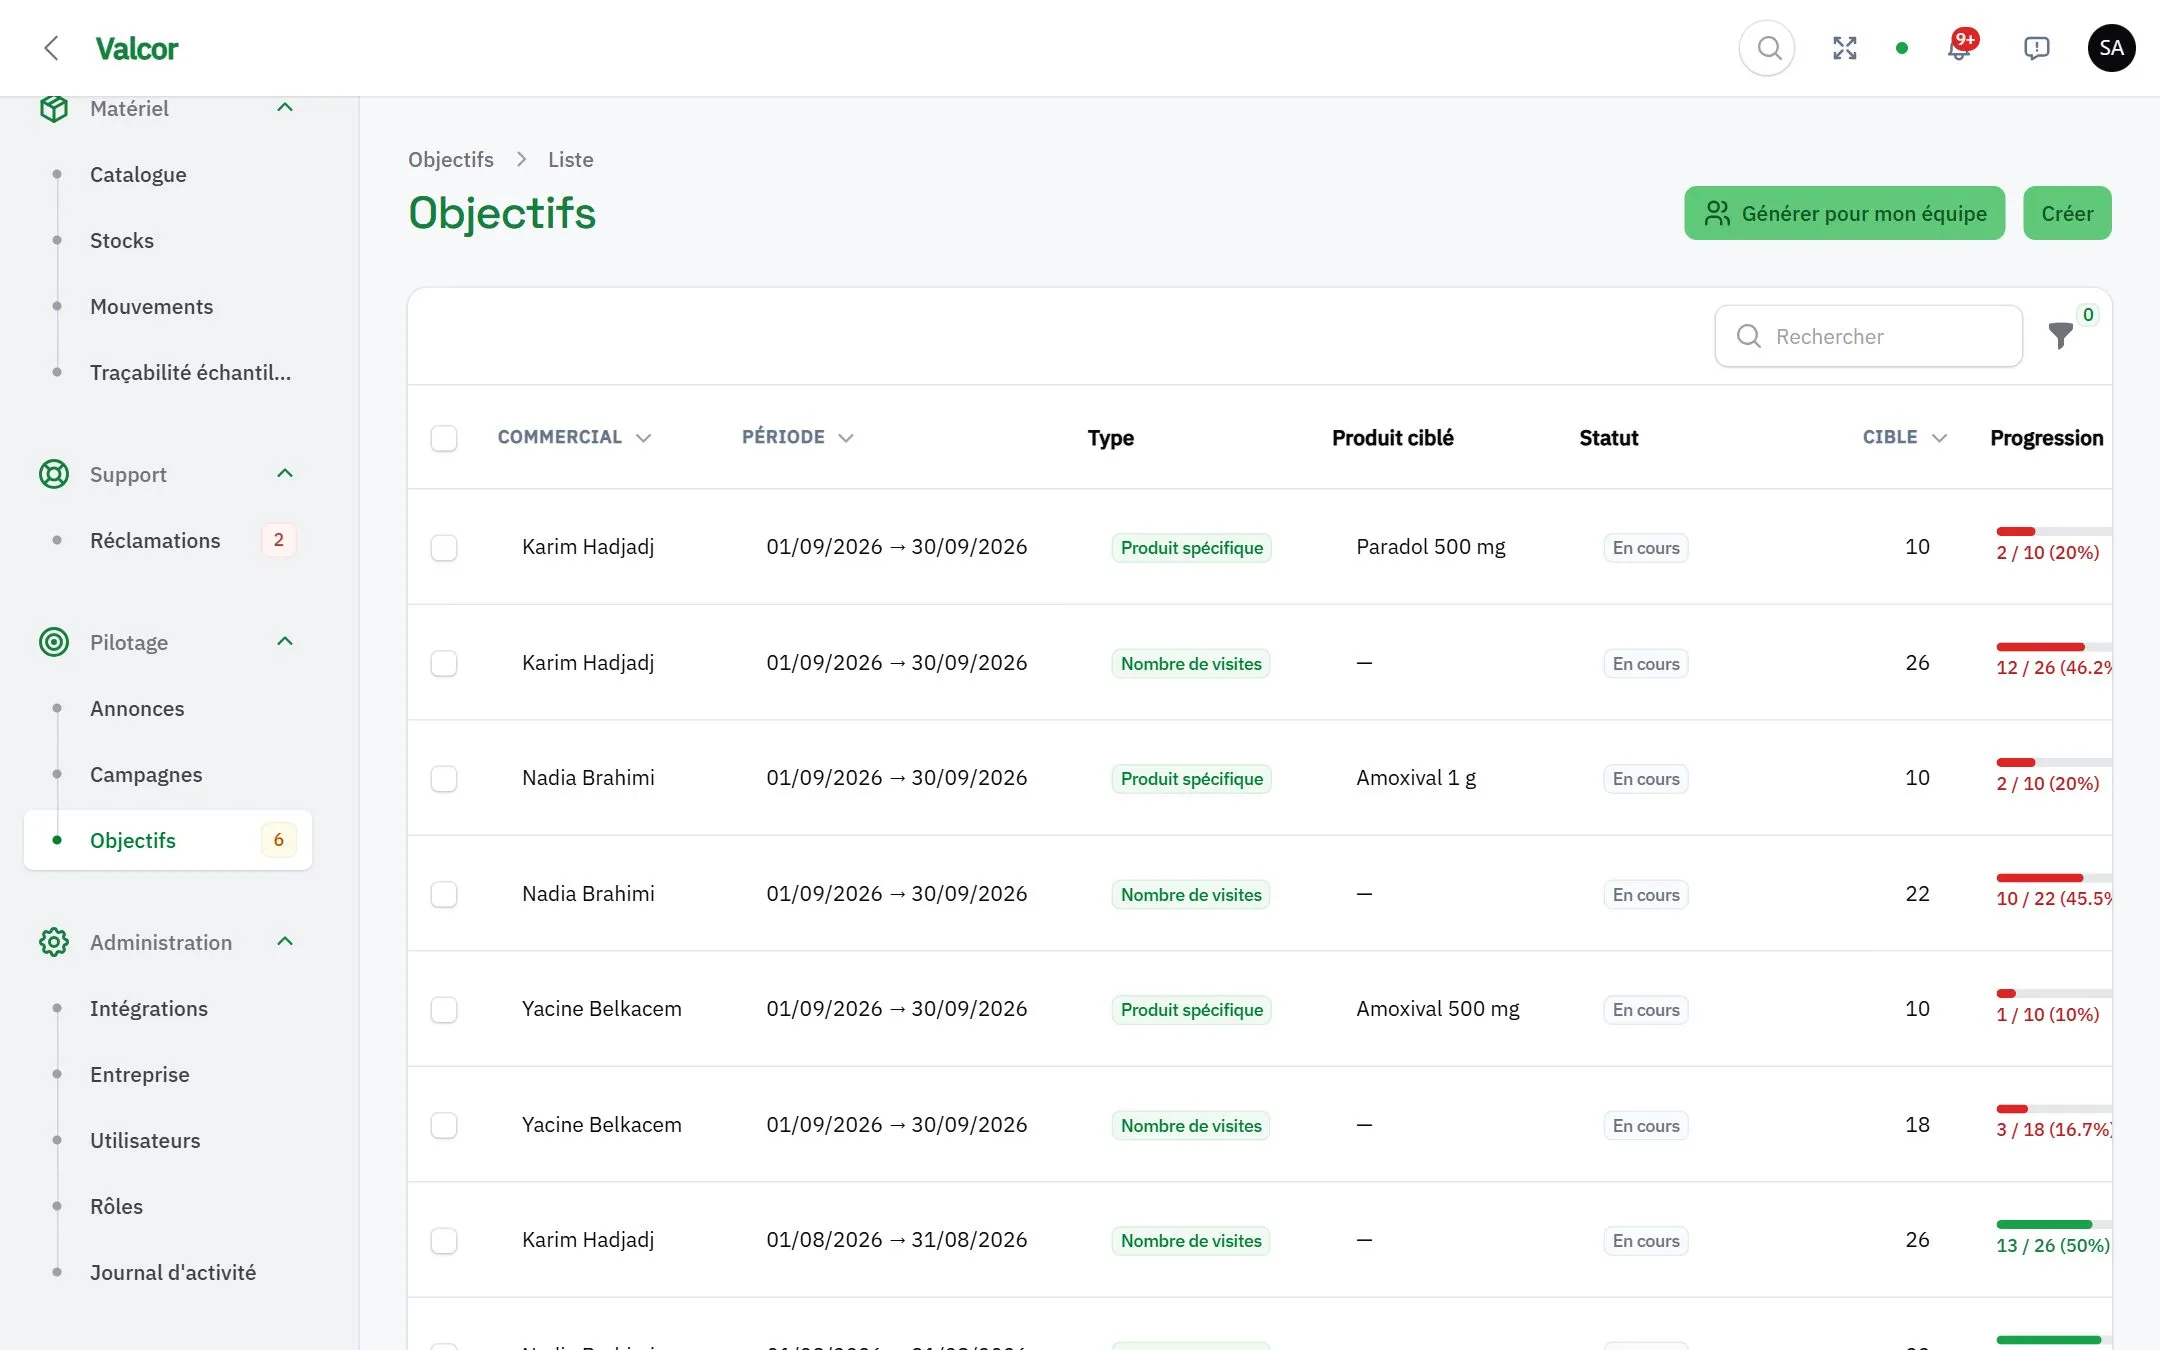This screenshot has height=1350, width=2160.
Task: Select the Amoxival 1 g row checkbox
Action: [x=444, y=779]
